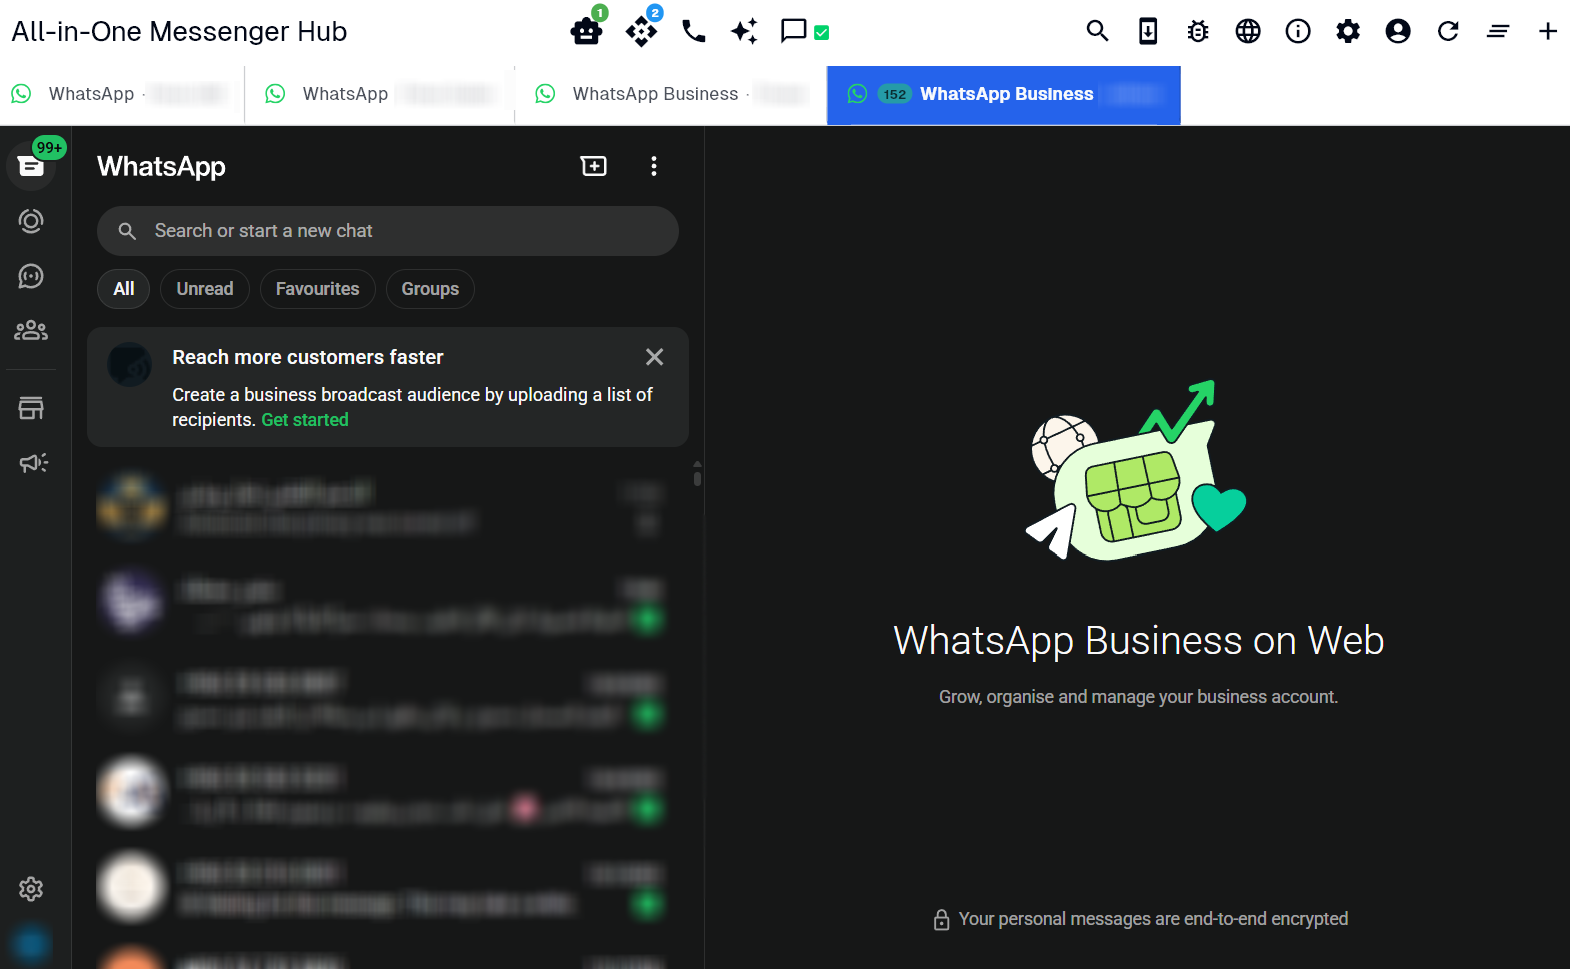Image resolution: width=1570 pixels, height=969 pixels.
Task: Dismiss the Reach more customers faster banner
Action: point(655,357)
